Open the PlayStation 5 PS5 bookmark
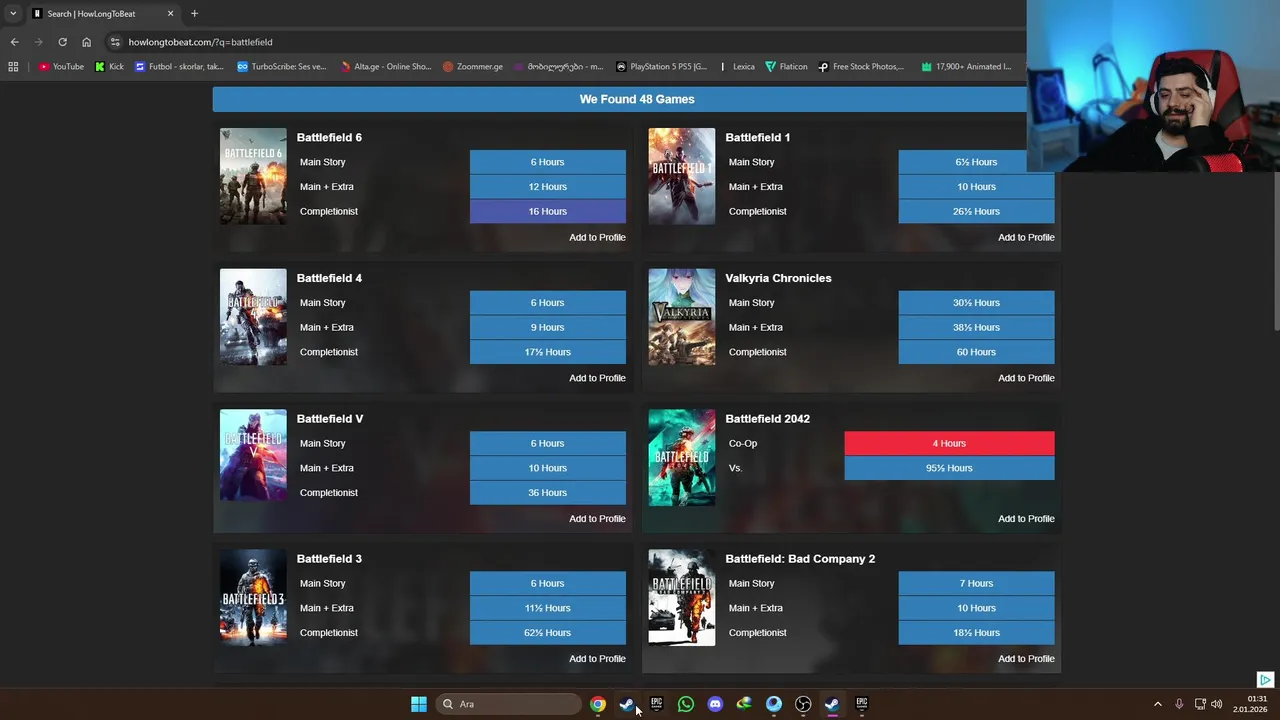The image size is (1280, 720). [662, 67]
